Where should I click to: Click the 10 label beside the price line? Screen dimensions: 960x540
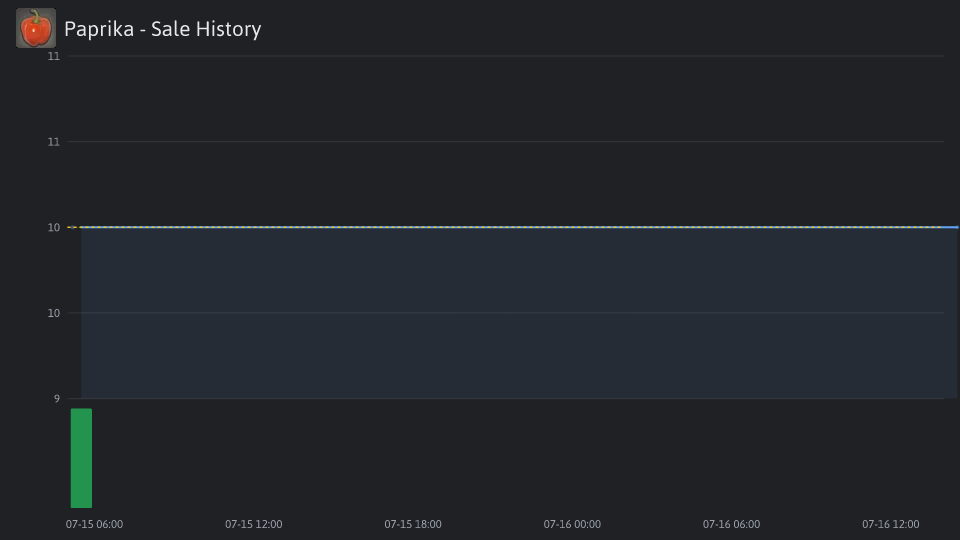click(x=54, y=228)
